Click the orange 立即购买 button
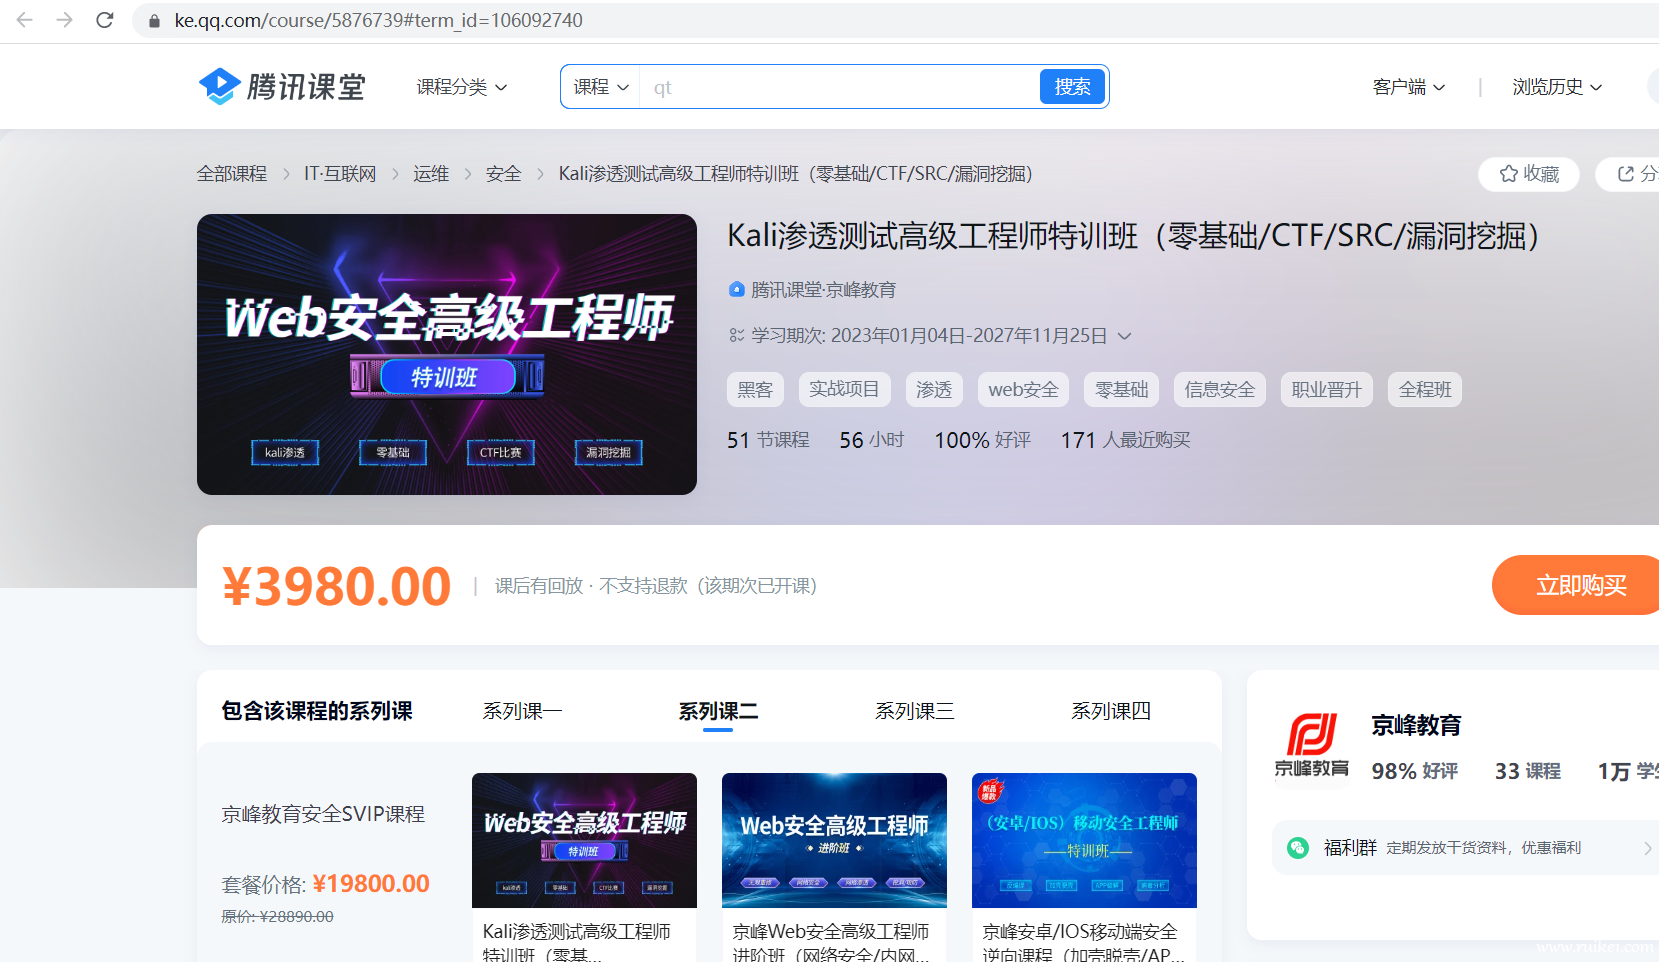Image resolution: width=1659 pixels, height=962 pixels. click(1576, 585)
